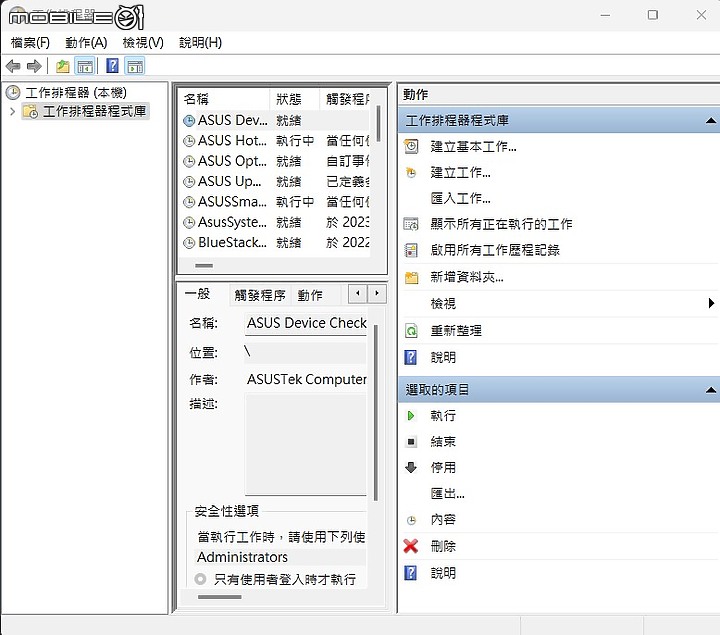This screenshot has height=635, width=720.
Task: Expand the 工作排程器程式庫 tree node
Action: pos(12,111)
